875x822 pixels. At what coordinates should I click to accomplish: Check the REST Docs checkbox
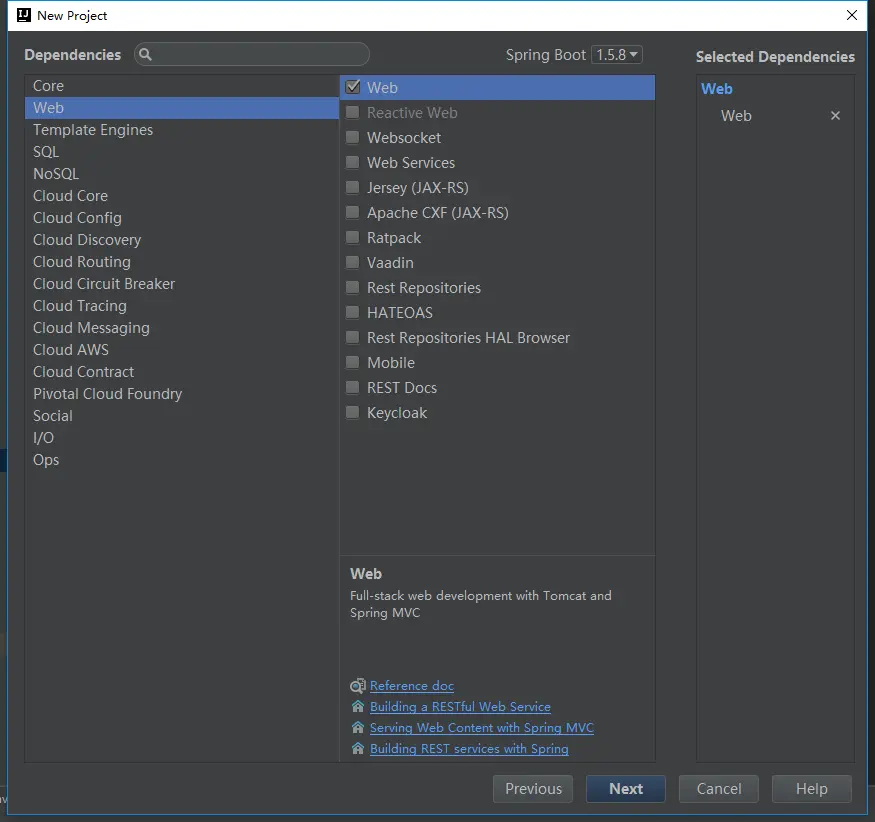pos(353,387)
